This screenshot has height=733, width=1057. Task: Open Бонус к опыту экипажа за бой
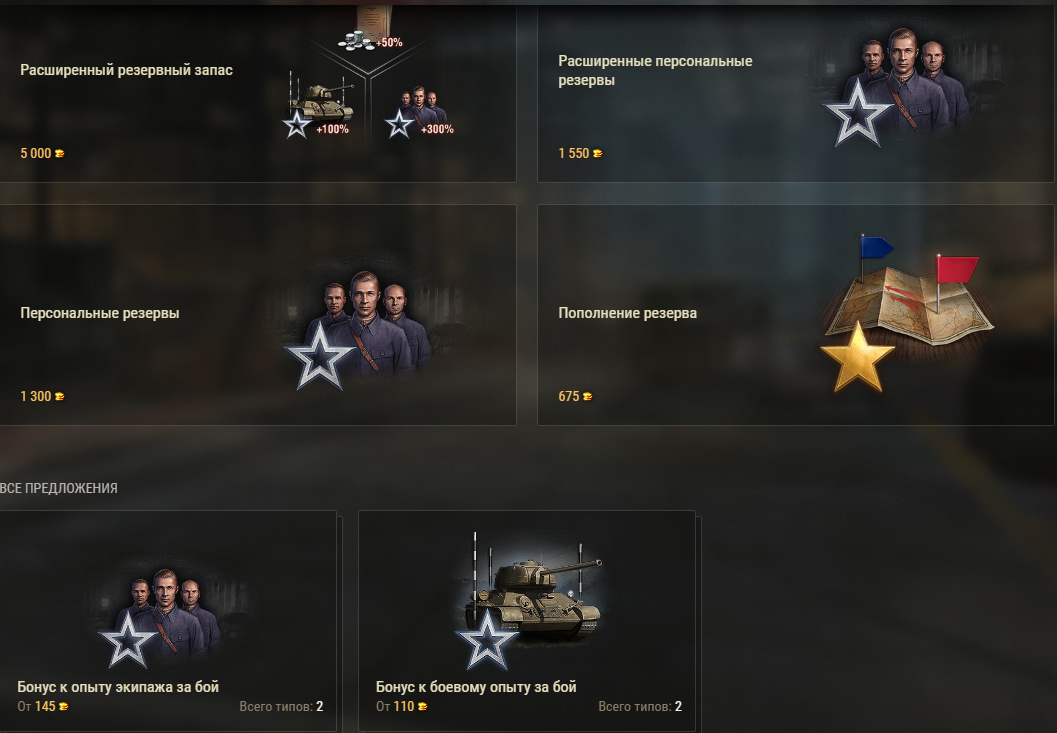(x=118, y=686)
